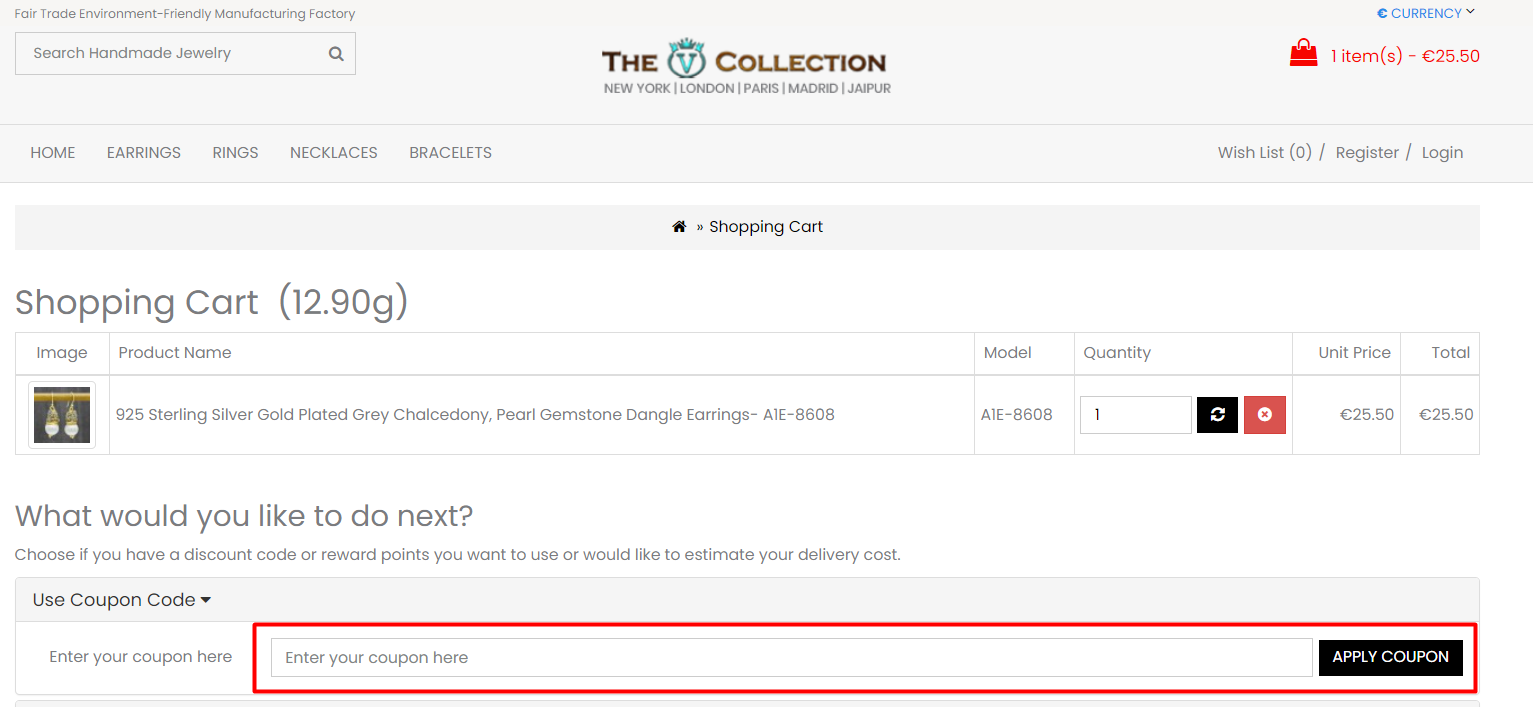Screen dimensions: 1533x707
Task: Collapse the Use Coupon Code section
Action: coord(119,600)
